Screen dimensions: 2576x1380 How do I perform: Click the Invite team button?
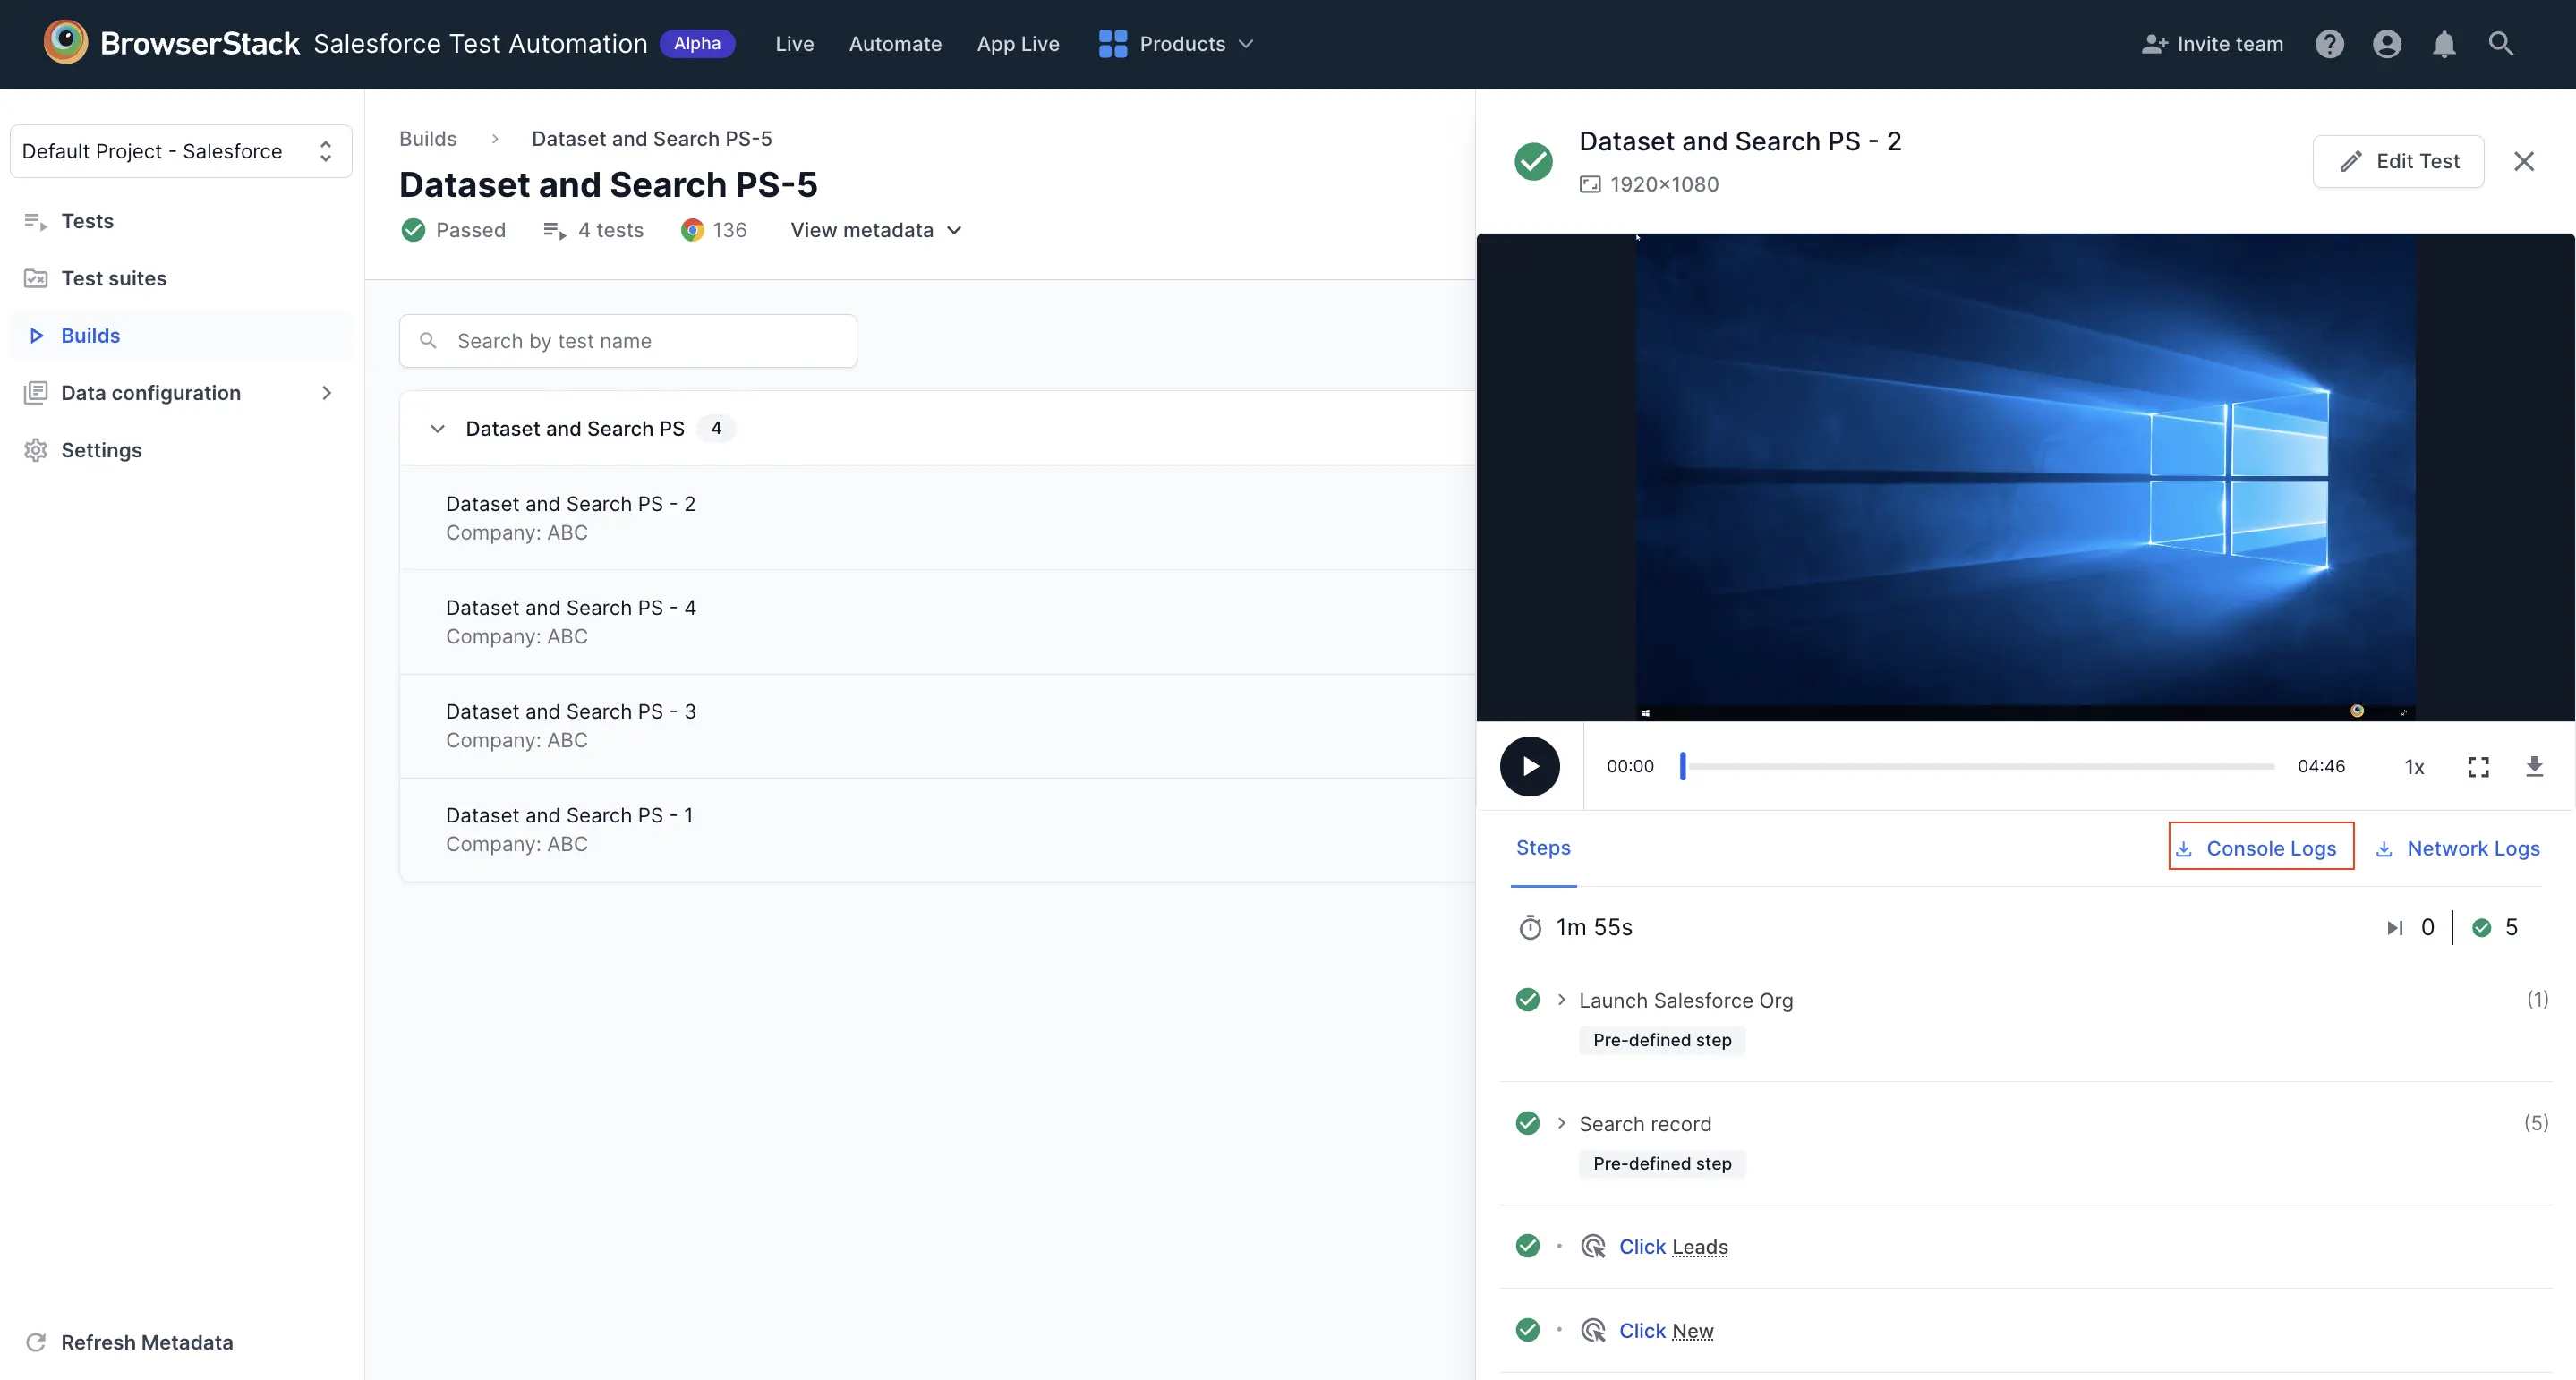coord(2212,44)
